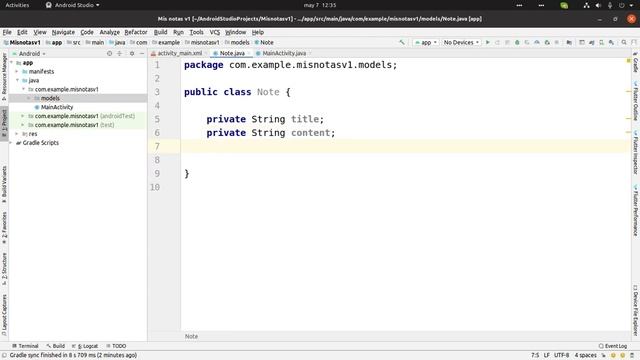Open the AVD Manager icon

pos(601,42)
